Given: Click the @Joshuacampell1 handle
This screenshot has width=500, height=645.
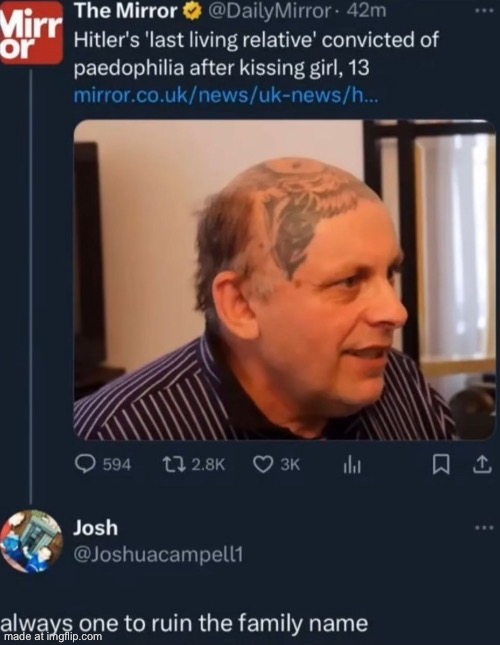Looking at the screenshot, I should (158, 555).
